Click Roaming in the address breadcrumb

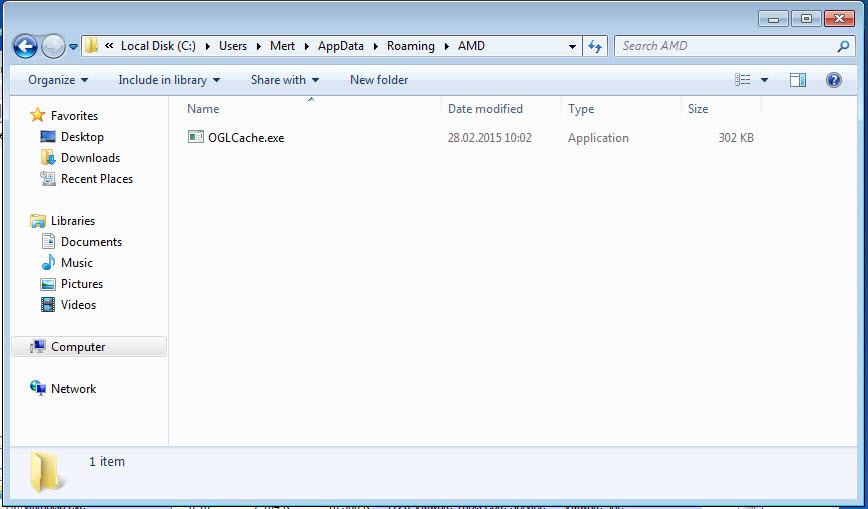[x=410, y=46]
